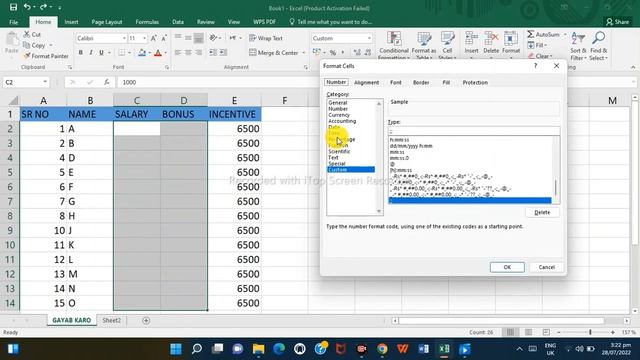Click the Insert Function fx icon
Viewport: 640px width, 360px height.
click(107, 82)
